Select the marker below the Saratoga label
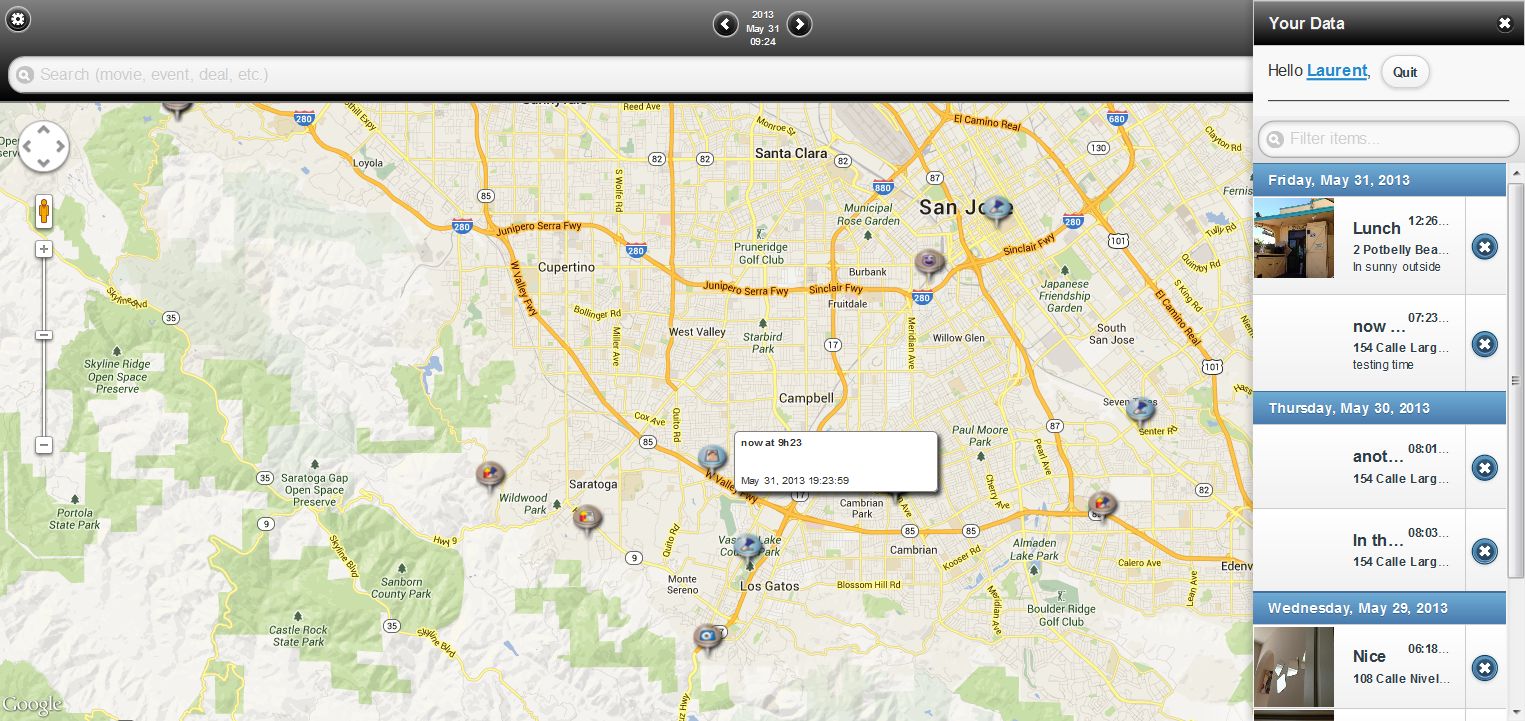 [x=587, y=519]
